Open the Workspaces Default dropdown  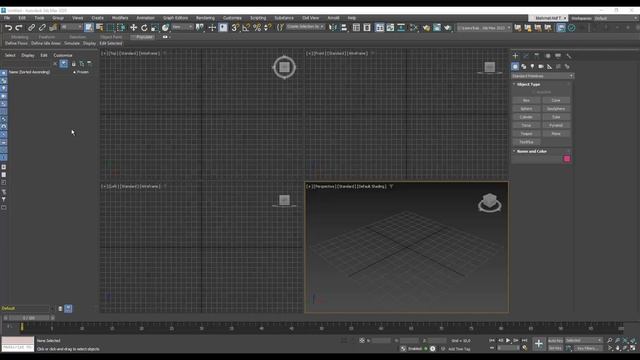pos(615,18)
